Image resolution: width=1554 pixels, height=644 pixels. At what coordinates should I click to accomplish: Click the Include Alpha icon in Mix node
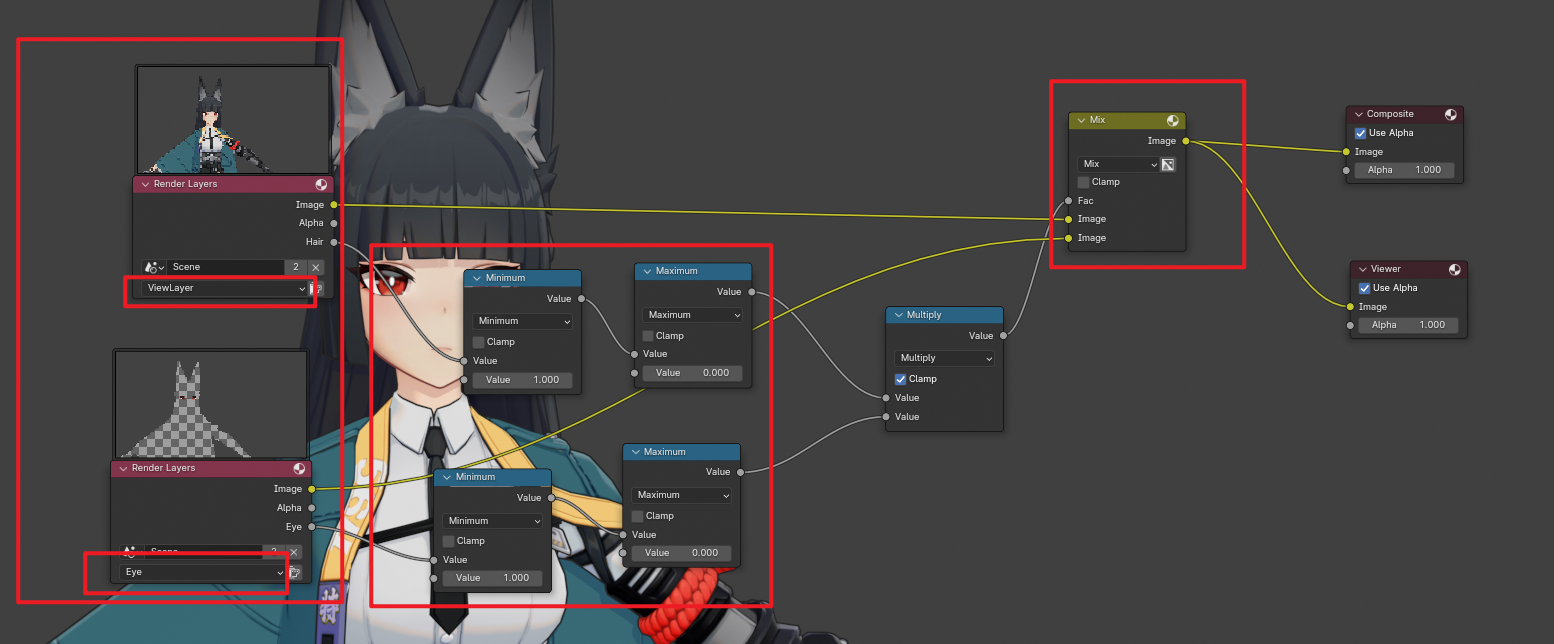coord(1167,164)
